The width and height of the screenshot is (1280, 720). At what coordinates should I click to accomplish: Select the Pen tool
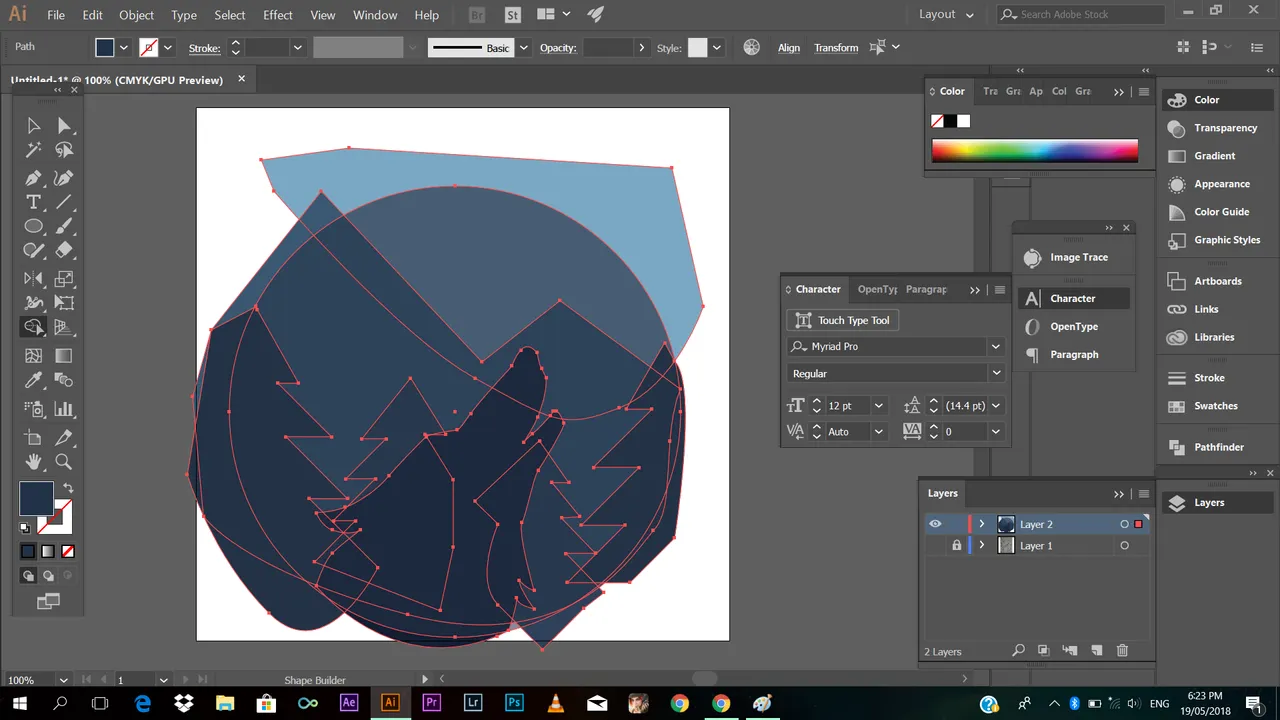coord(33,178)
